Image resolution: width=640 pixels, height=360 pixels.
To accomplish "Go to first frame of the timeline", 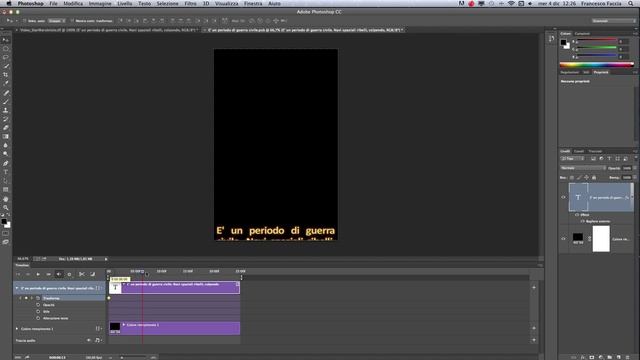I will point(18,274).
